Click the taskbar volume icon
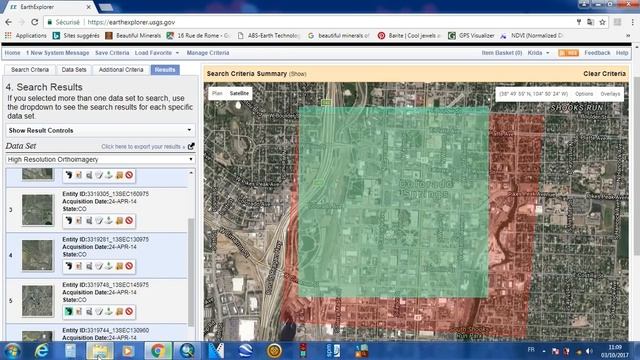 coord(589,351)
